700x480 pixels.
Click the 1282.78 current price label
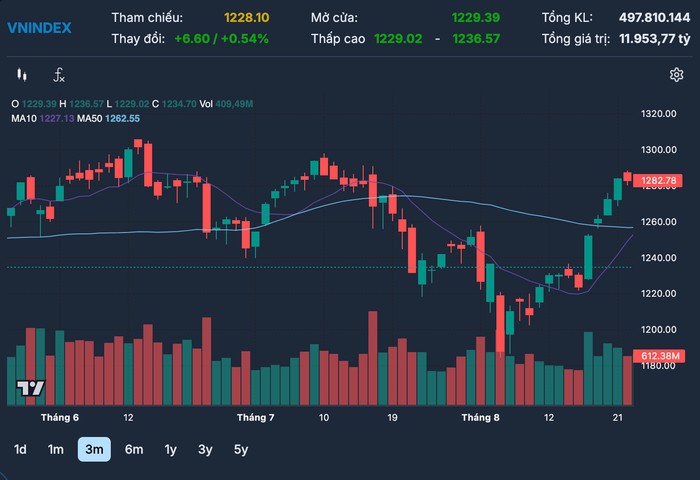(x=658, y=180)
